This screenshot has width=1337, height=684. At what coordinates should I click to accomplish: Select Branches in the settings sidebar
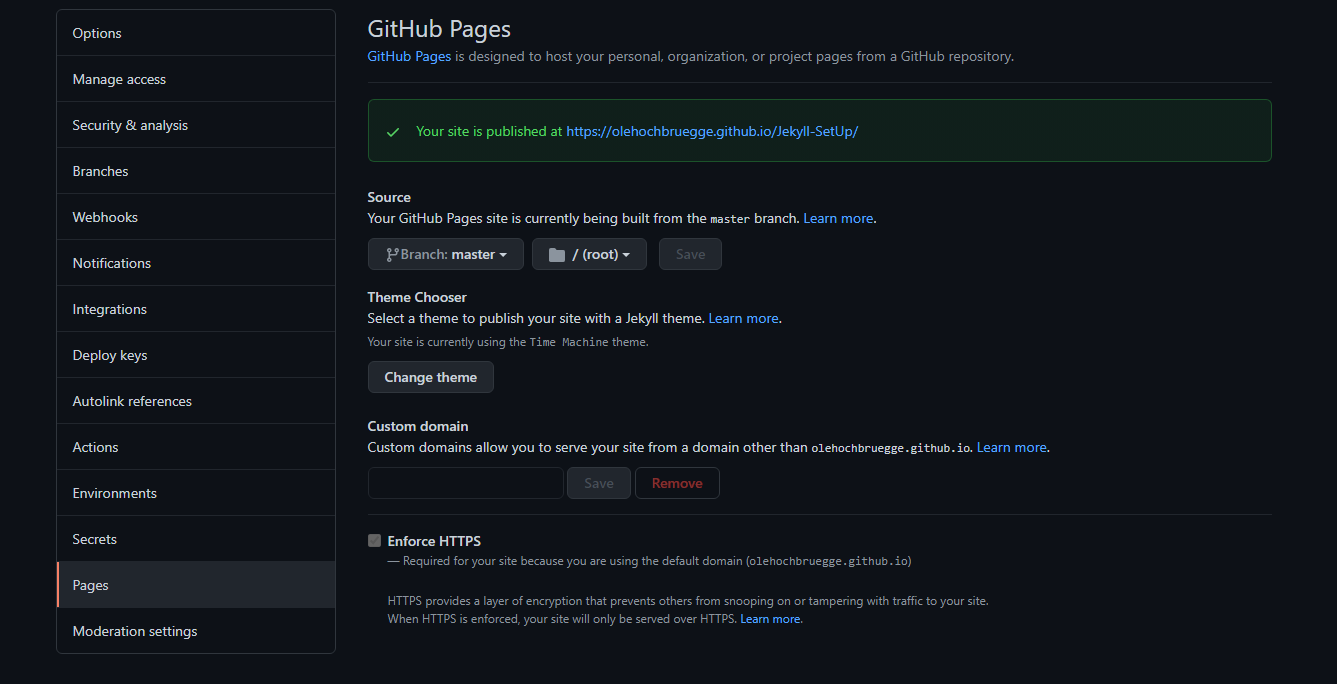click(196, 171)
